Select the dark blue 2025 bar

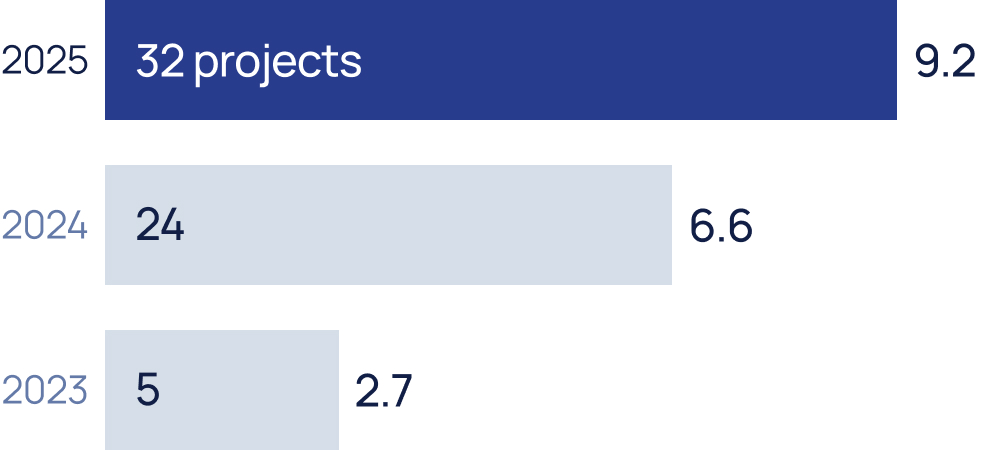click(500, 60)
